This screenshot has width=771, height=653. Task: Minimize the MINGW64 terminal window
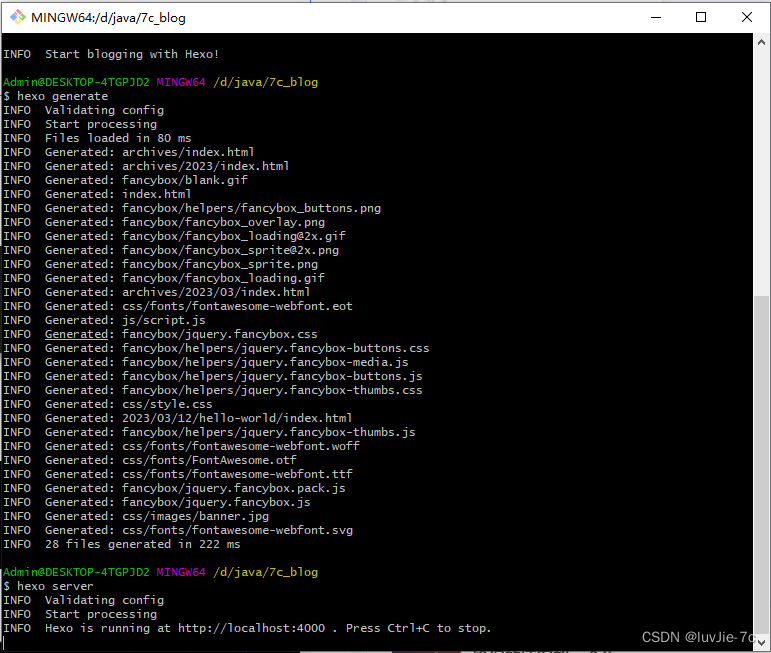(x=656, y=17)
